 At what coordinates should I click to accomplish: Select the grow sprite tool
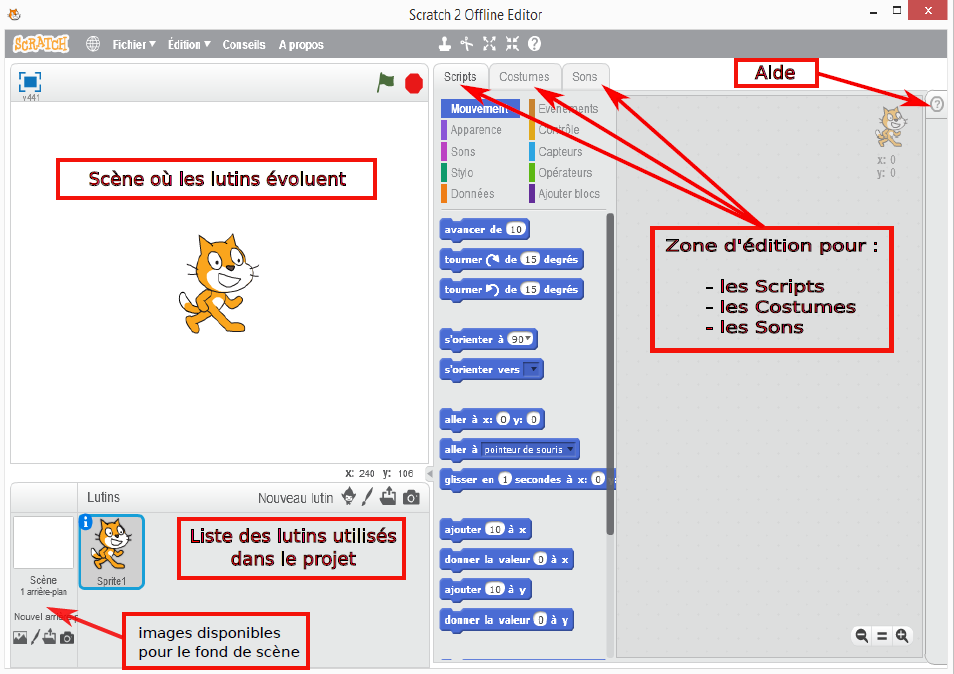(x=489, y=44)
